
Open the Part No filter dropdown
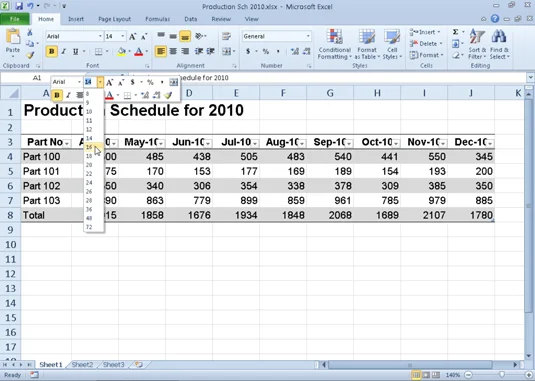pyautogui.click(x=67, y=143)
